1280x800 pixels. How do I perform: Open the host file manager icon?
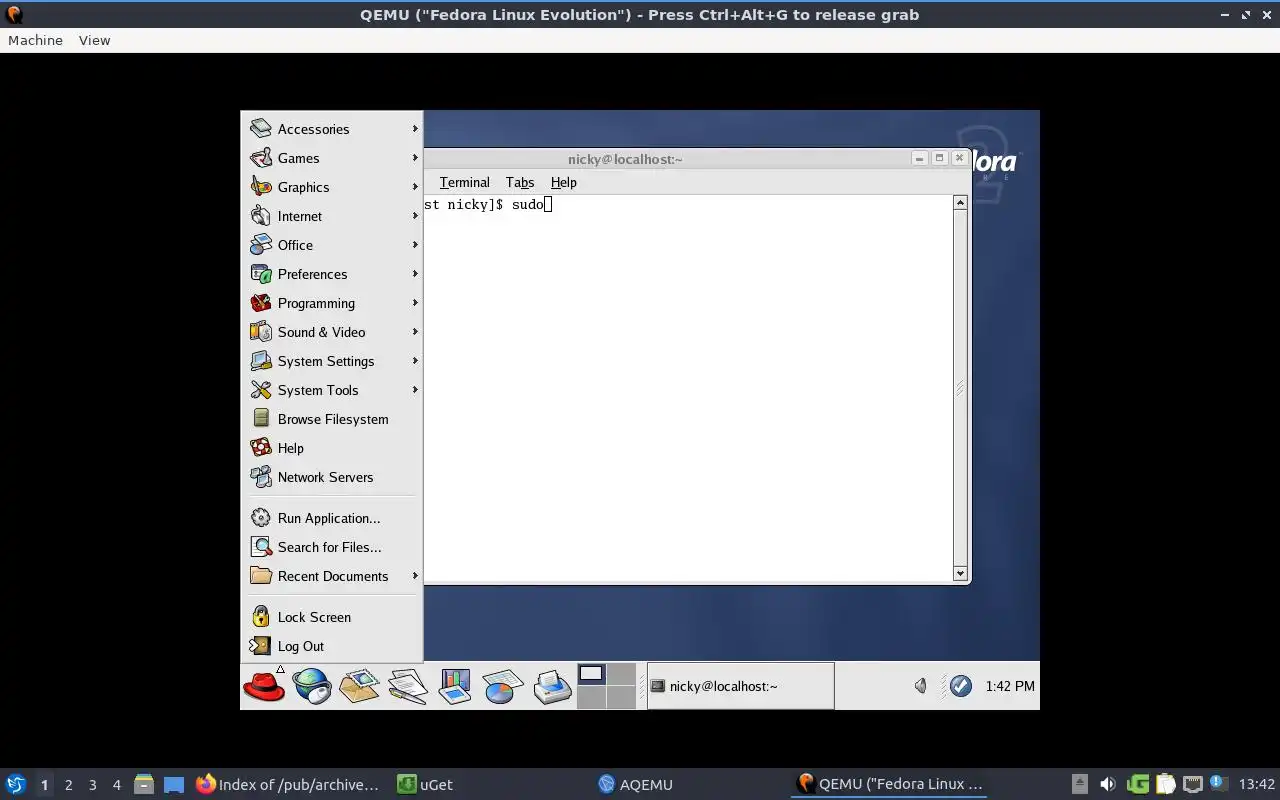pos(144,784)
